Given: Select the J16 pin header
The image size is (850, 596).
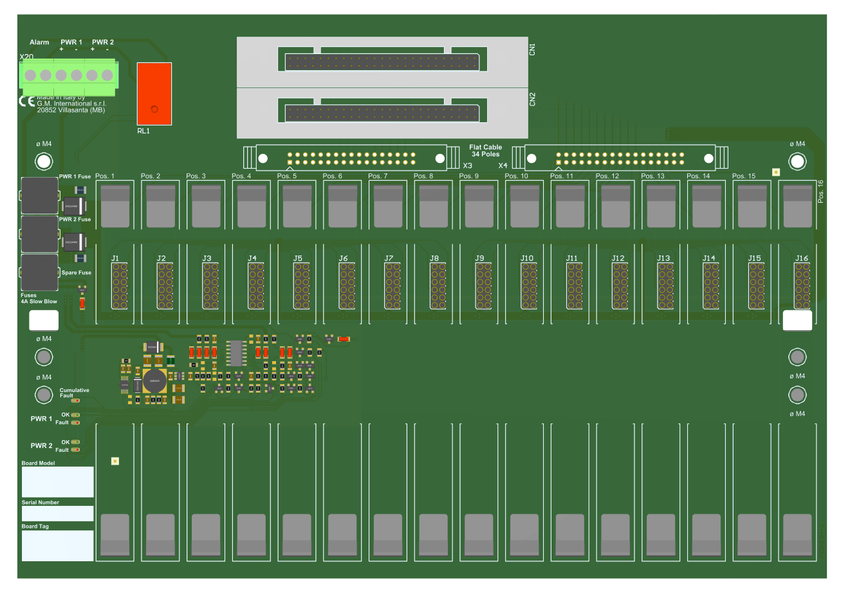Looking at the screenshot, I should coord(802,285).
